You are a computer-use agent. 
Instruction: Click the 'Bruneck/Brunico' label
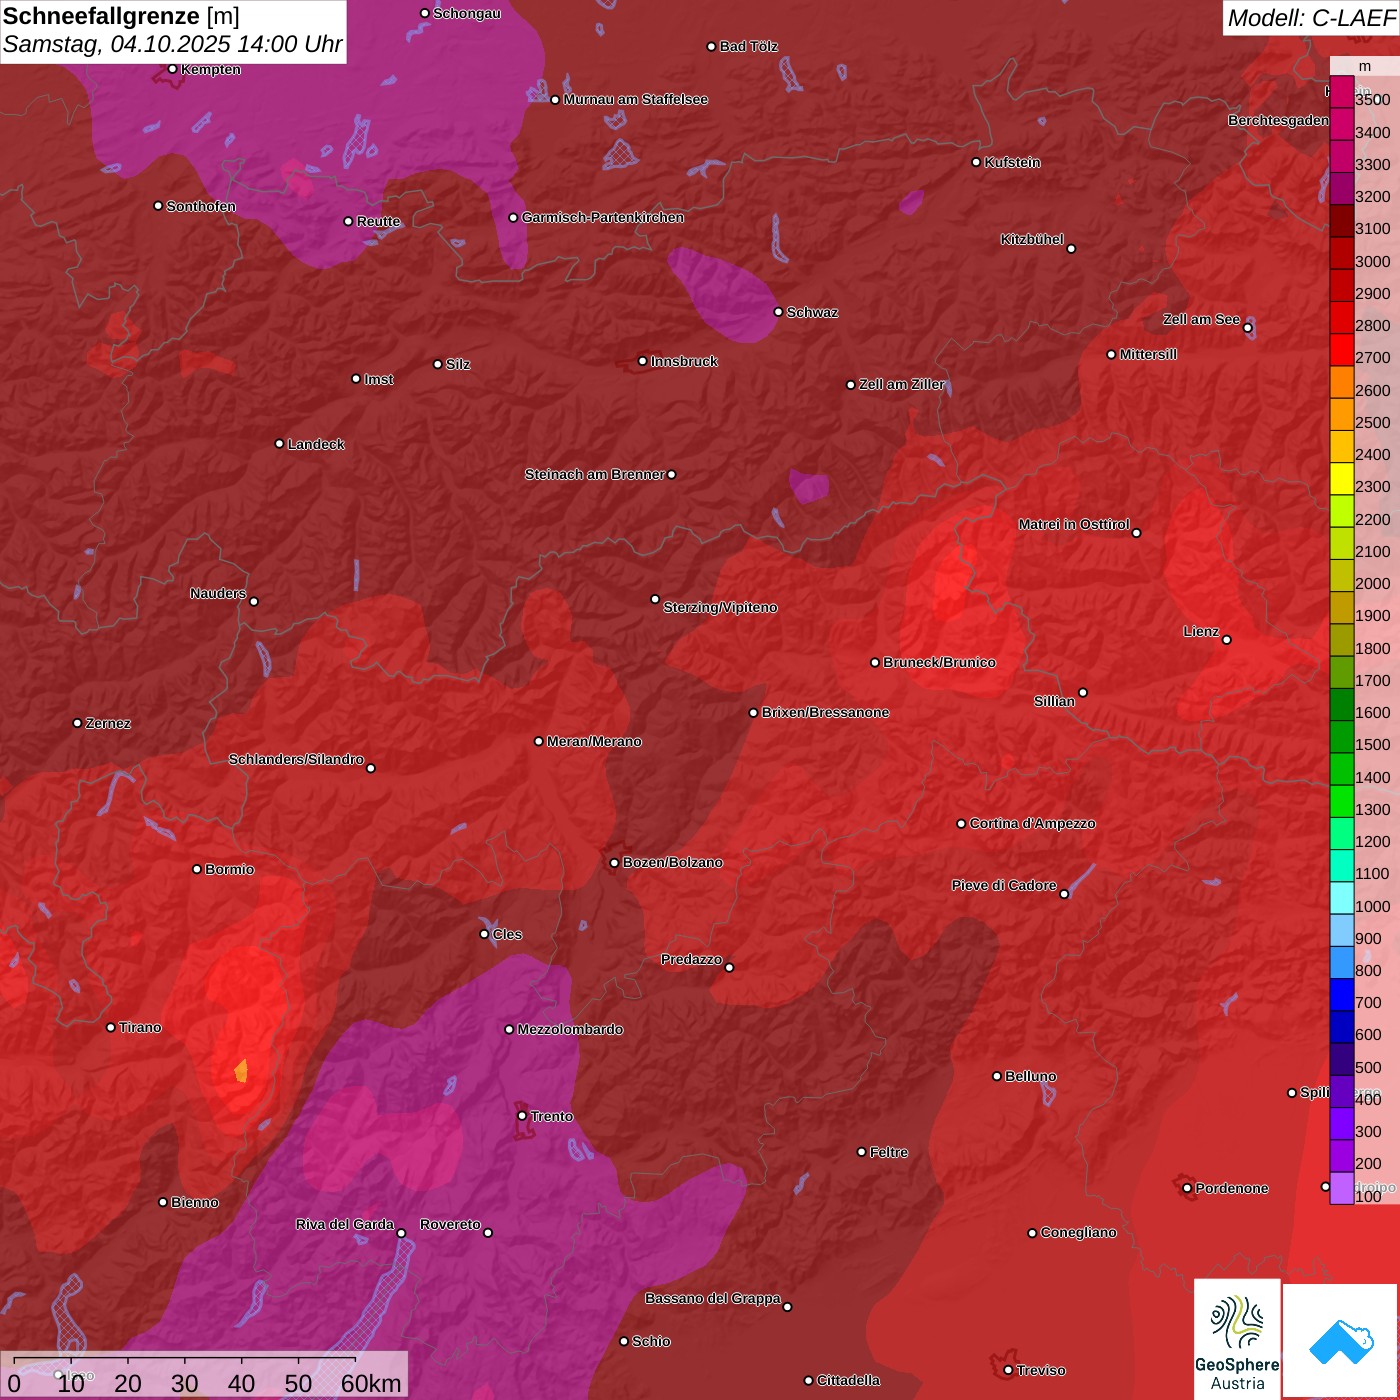(939, 662)
